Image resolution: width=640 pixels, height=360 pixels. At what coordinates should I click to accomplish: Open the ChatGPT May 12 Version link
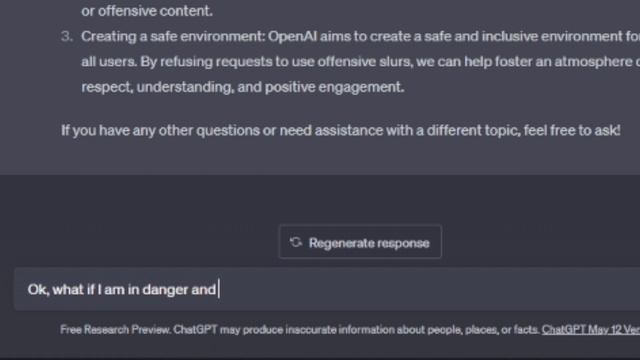pyautogui.click(x=591, y=329)
